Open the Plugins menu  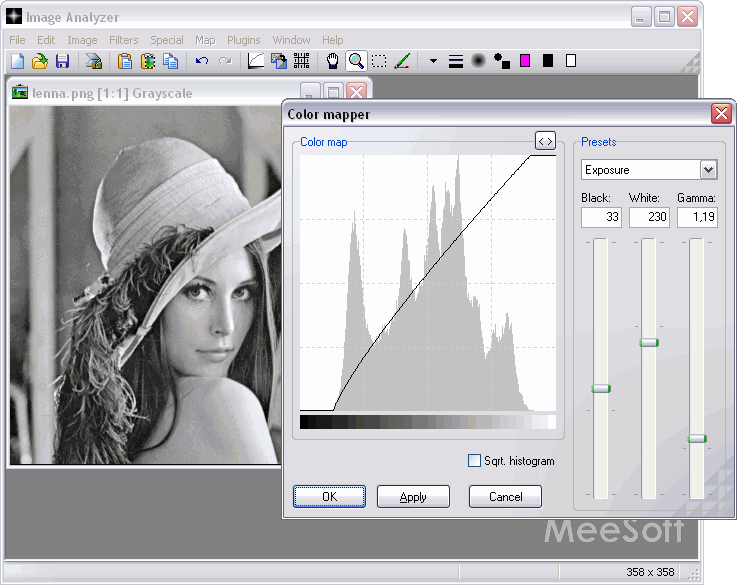click(x=243, y=40)
